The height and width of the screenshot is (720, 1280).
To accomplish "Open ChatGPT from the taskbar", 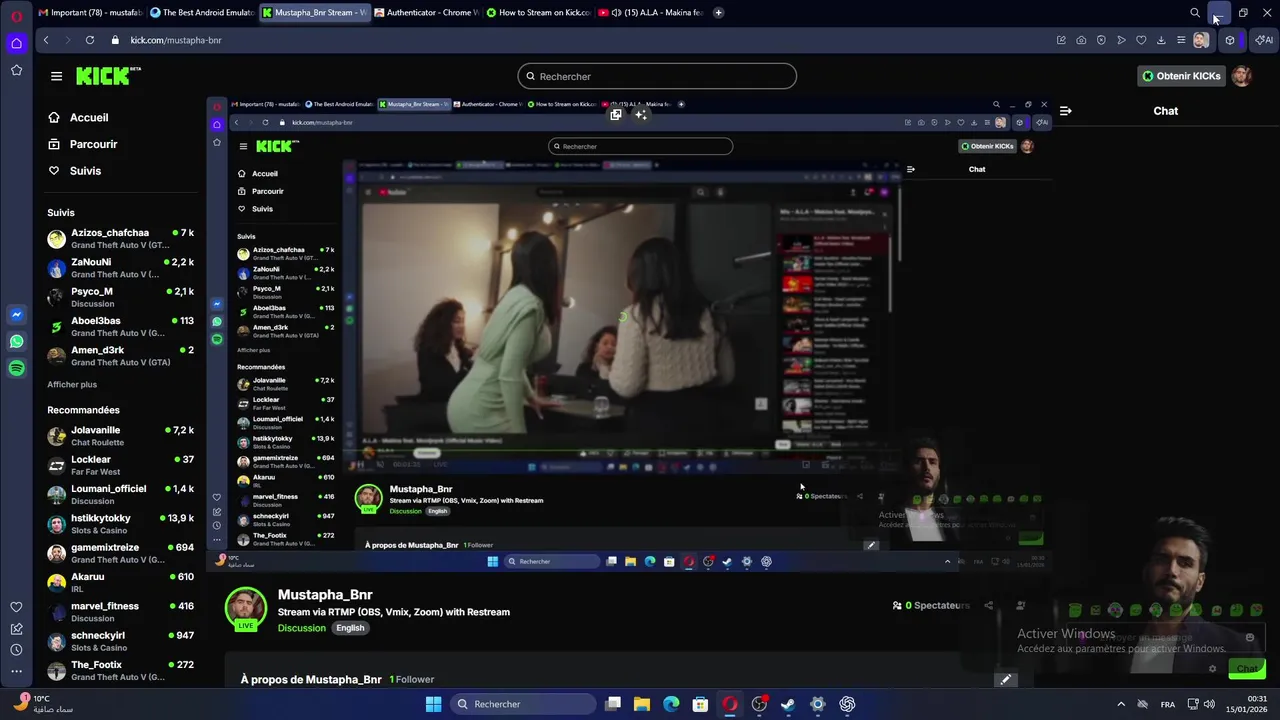I will 847,704.
